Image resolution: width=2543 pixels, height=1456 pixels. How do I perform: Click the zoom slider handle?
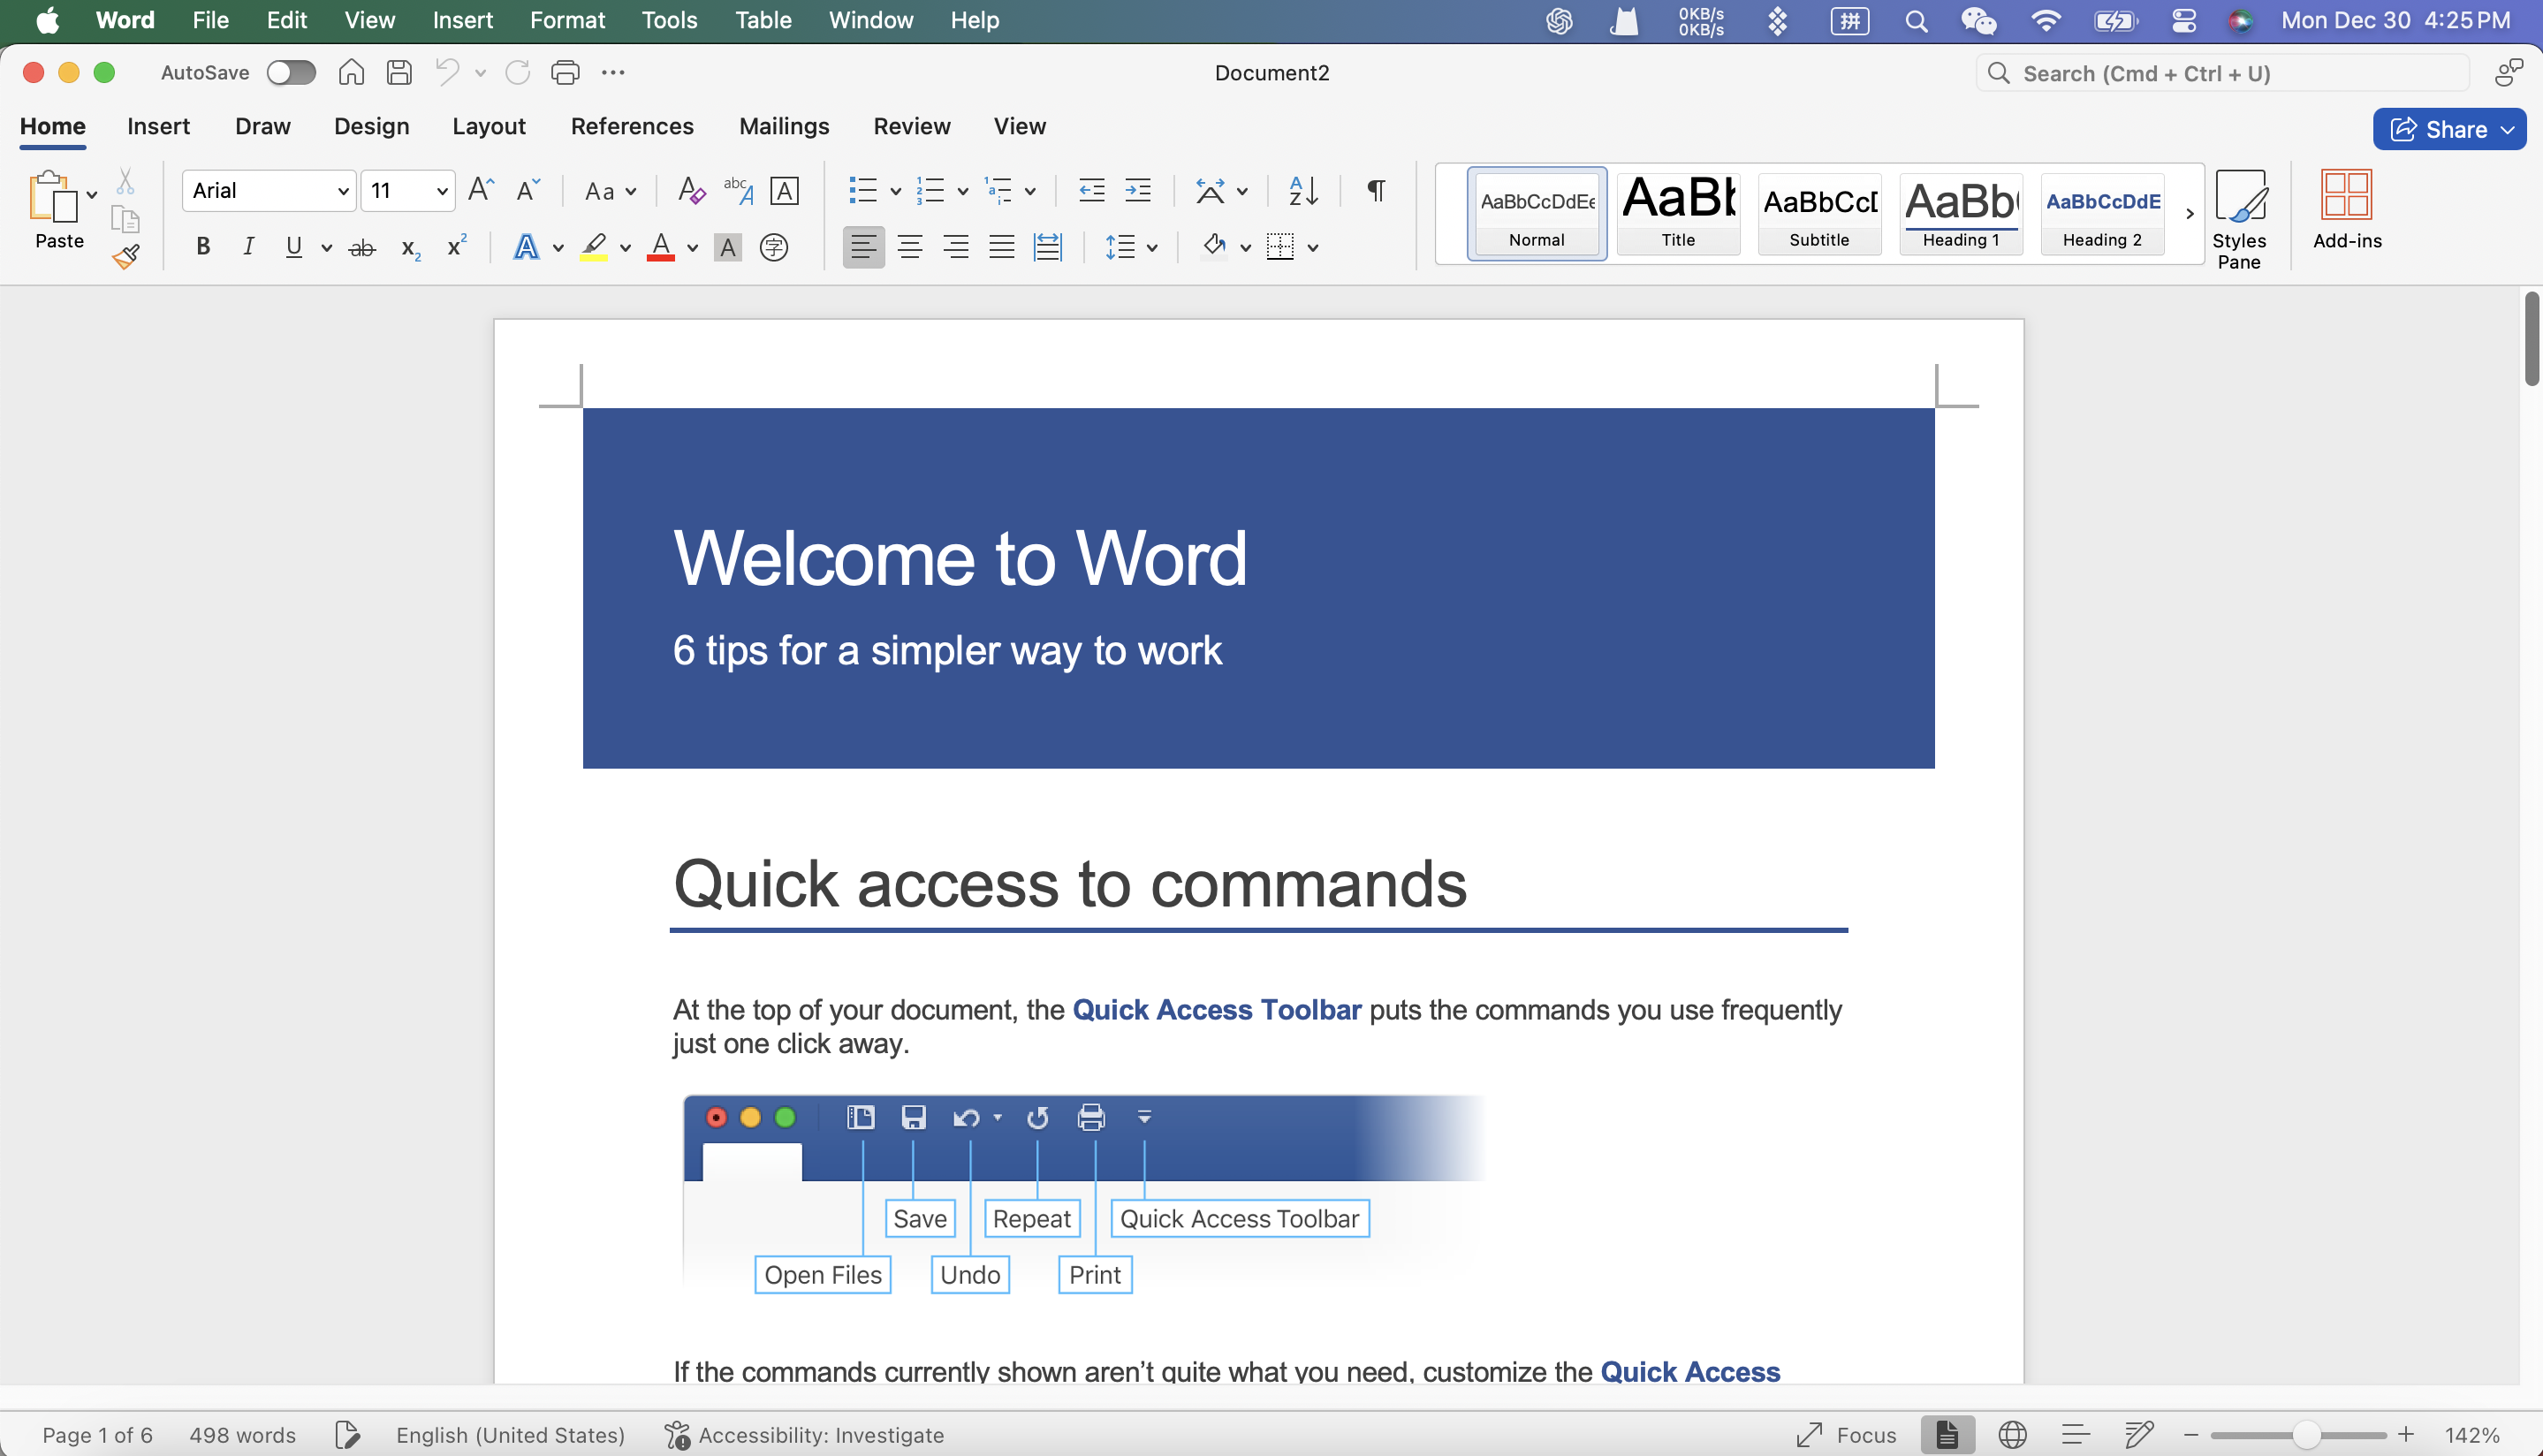click(2305, 1435)
